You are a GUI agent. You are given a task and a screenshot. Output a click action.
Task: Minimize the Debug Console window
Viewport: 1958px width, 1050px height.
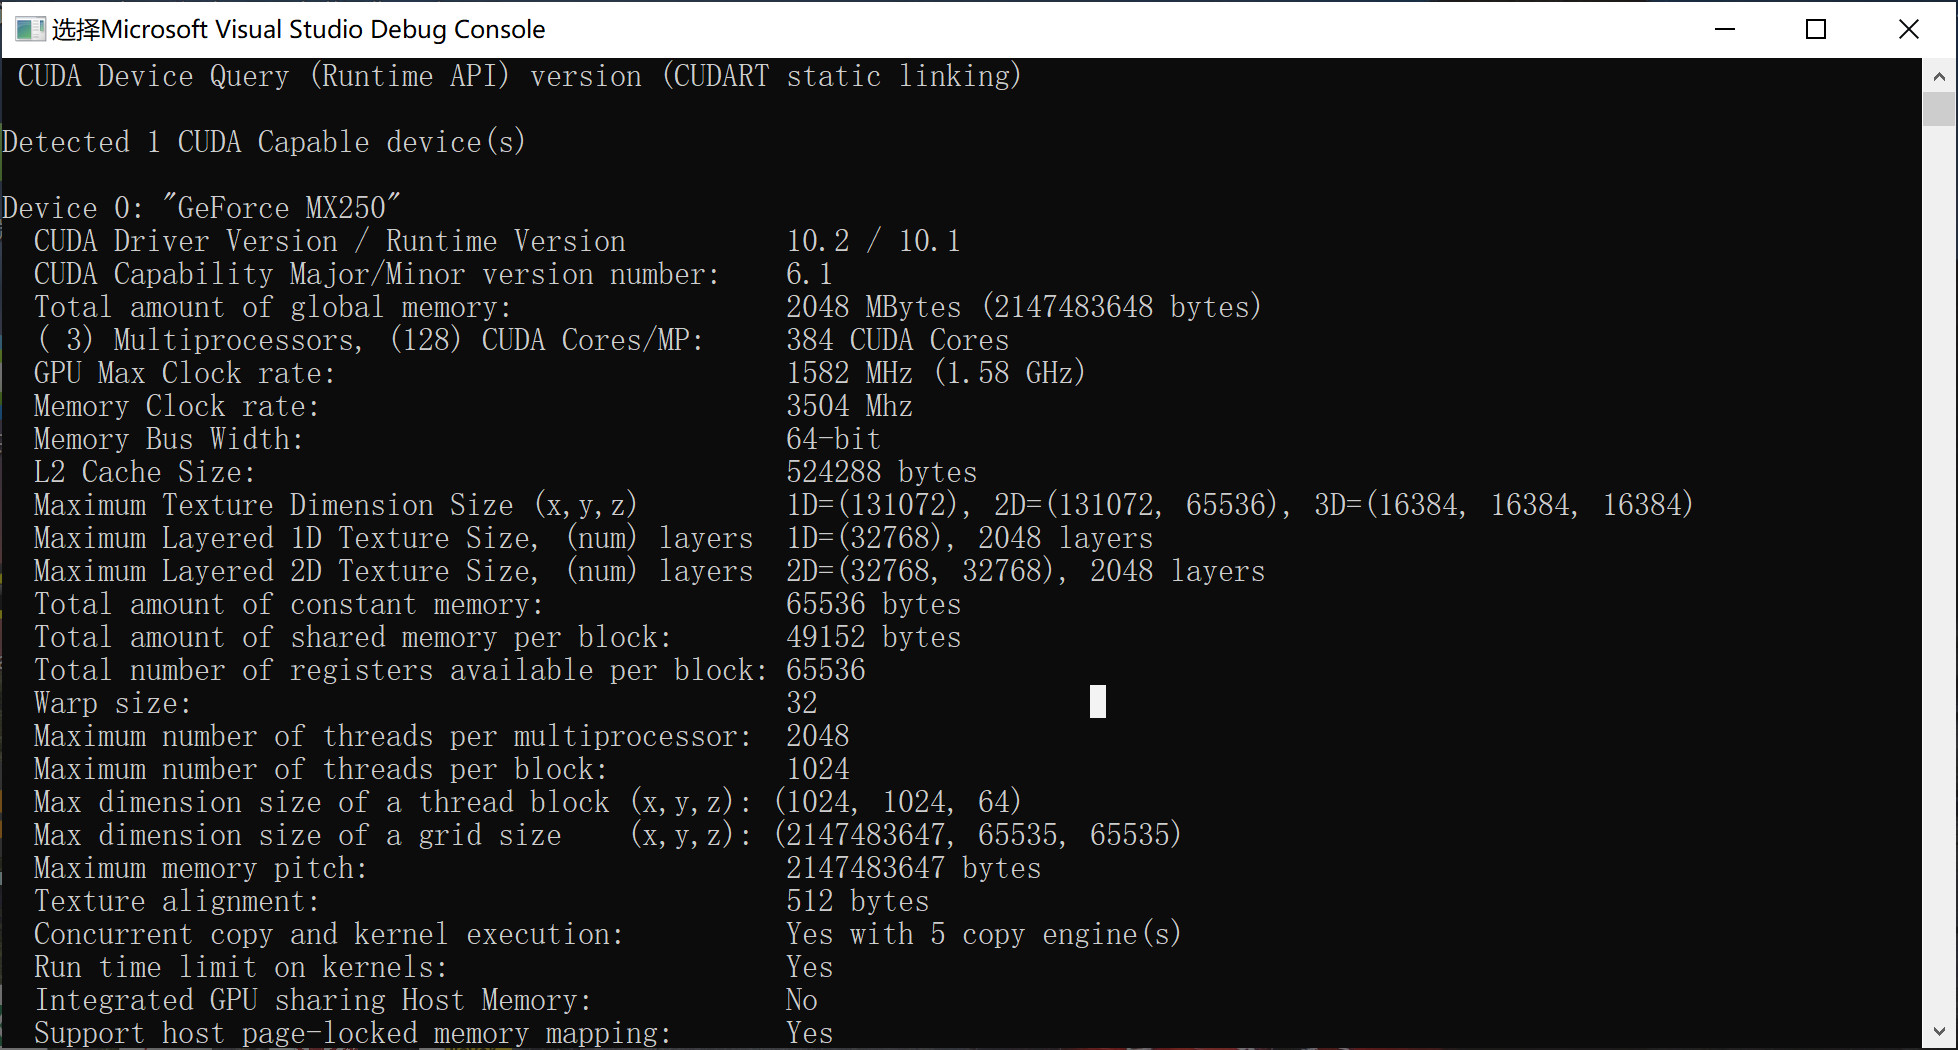click(1725, 29)
